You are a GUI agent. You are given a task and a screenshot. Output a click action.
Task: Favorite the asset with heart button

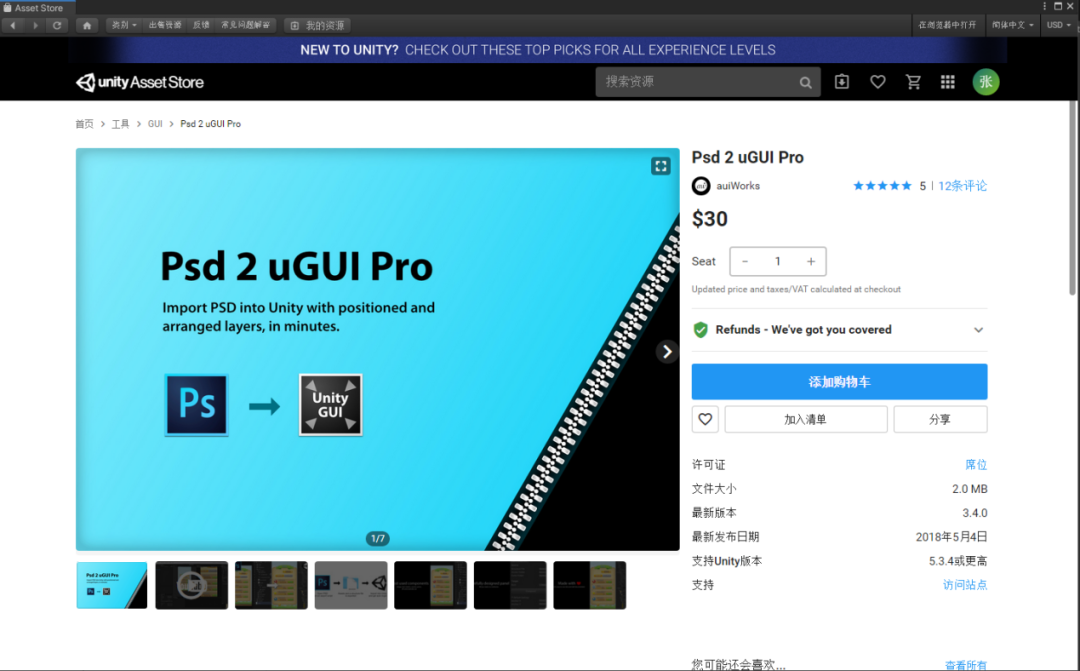(705, 419)
